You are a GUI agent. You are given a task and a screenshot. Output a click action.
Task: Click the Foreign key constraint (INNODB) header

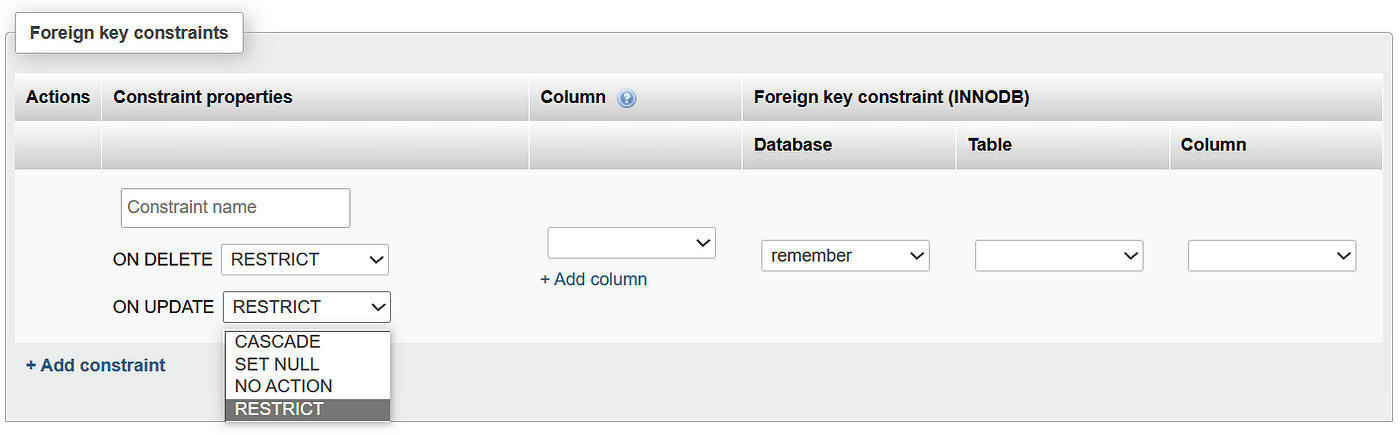pyautogui.click(x=892, y=97)
